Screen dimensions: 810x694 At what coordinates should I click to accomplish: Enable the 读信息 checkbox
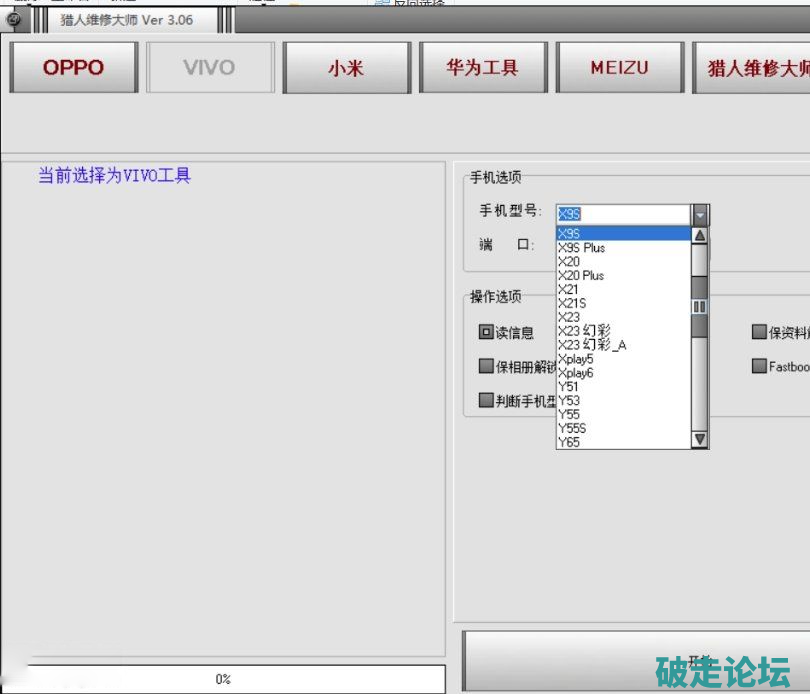pyautogui.click(x=486, y=333)
